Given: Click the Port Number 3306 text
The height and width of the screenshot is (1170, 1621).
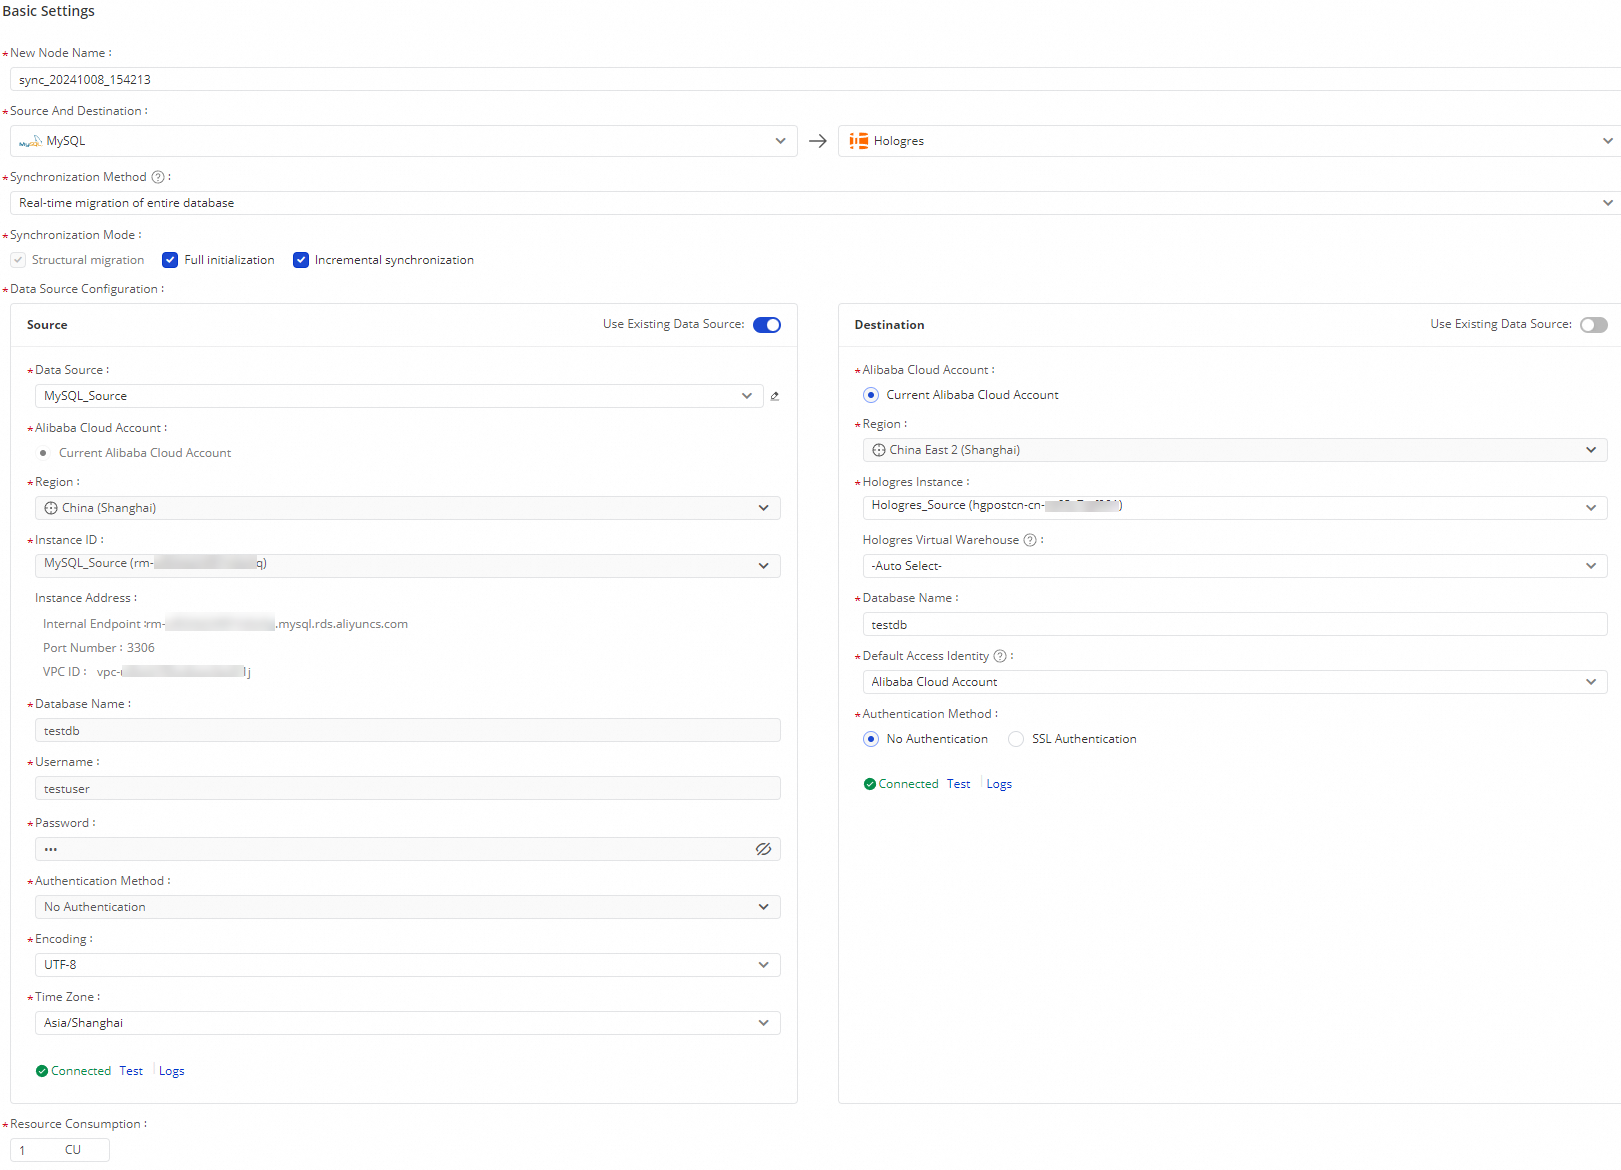Looking at the screenshot, I should (99, 648).
